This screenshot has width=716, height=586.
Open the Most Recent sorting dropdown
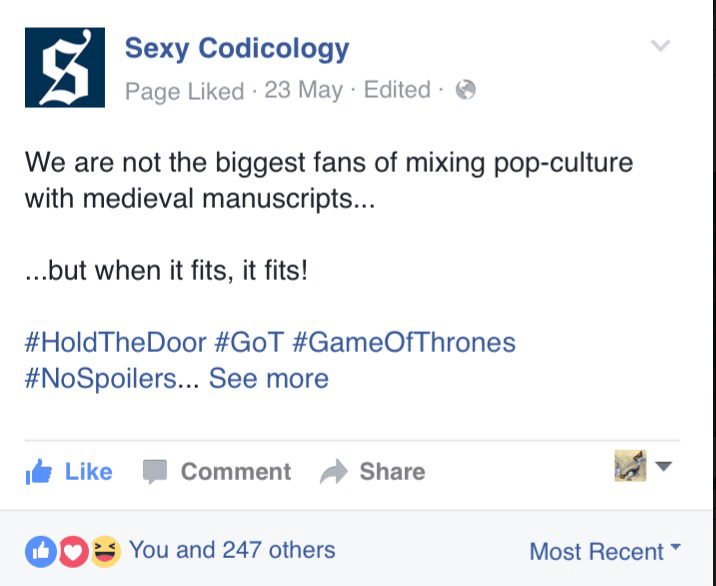pos(604,551)
